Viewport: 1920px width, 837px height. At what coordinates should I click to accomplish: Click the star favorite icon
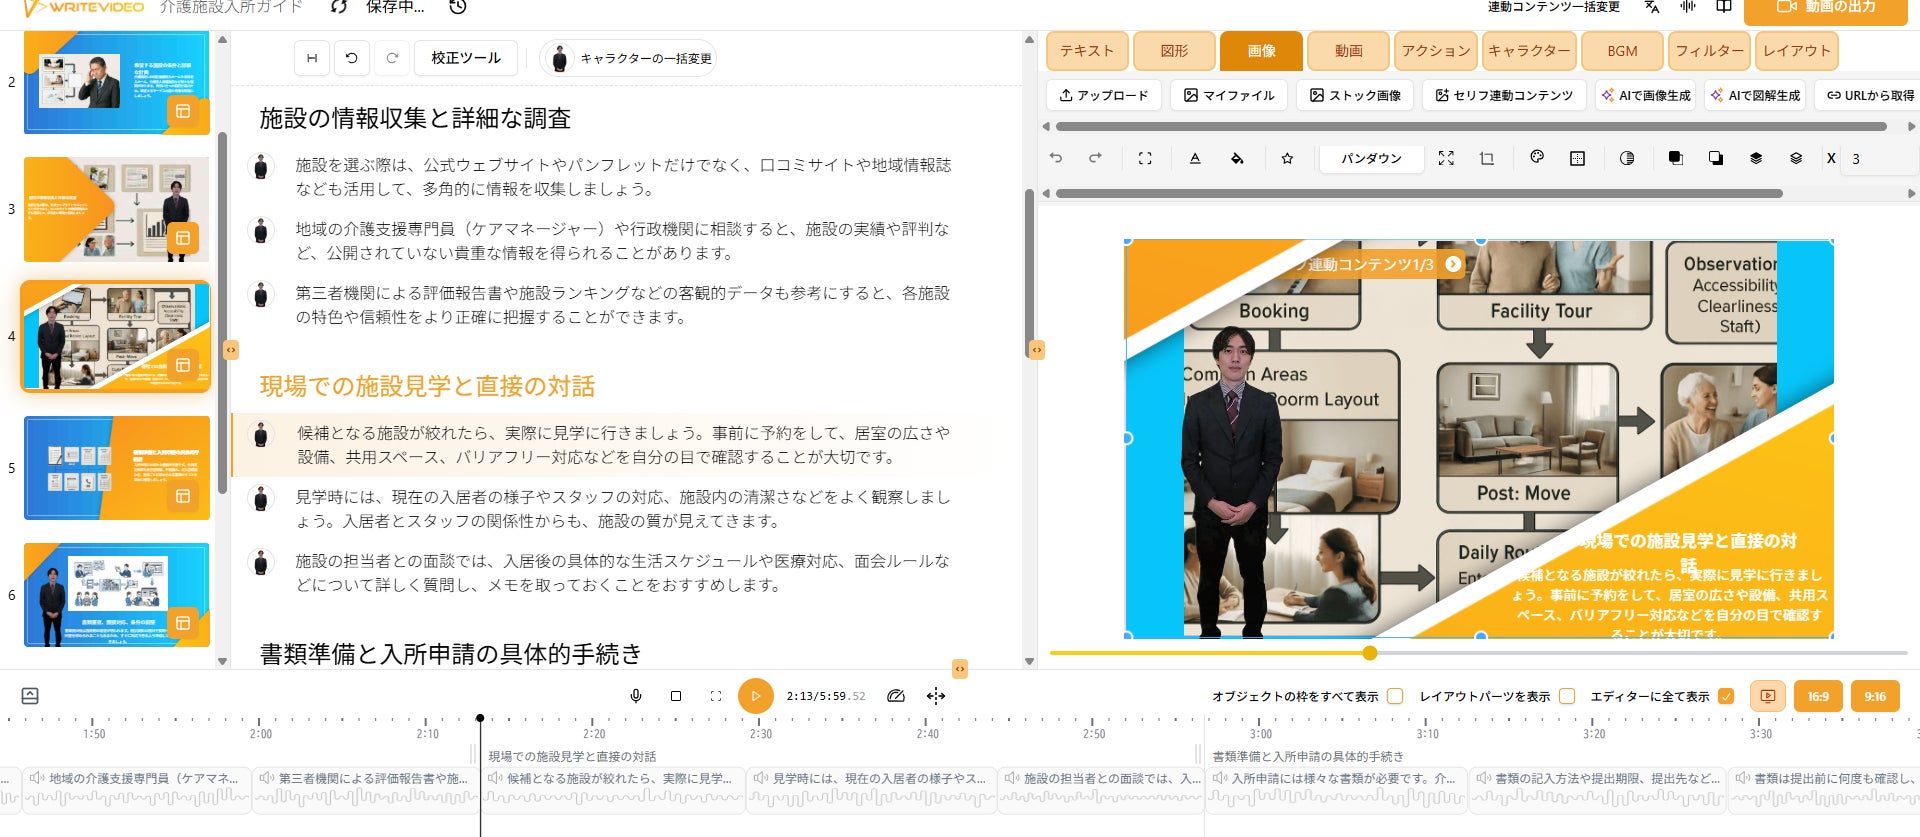1287,158
